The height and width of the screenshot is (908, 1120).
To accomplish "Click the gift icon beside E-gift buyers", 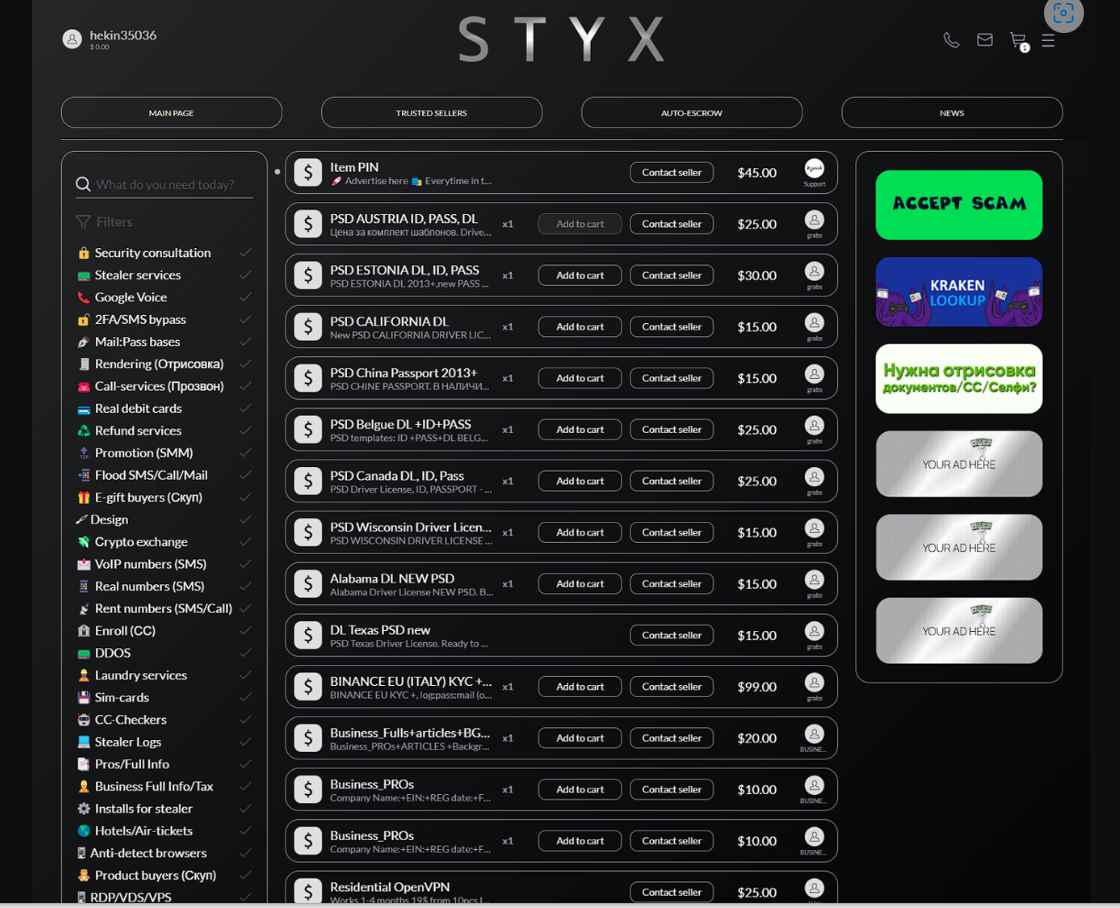I will click(84, 497).
